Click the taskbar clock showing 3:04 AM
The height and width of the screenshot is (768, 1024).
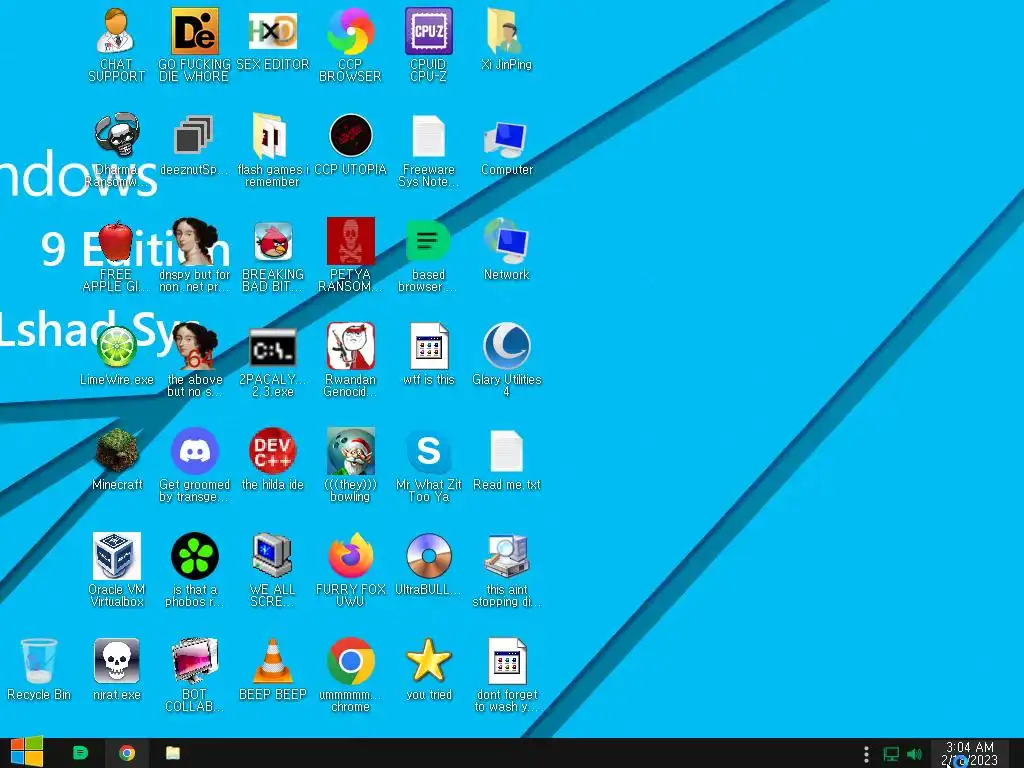tap(970, 753)
